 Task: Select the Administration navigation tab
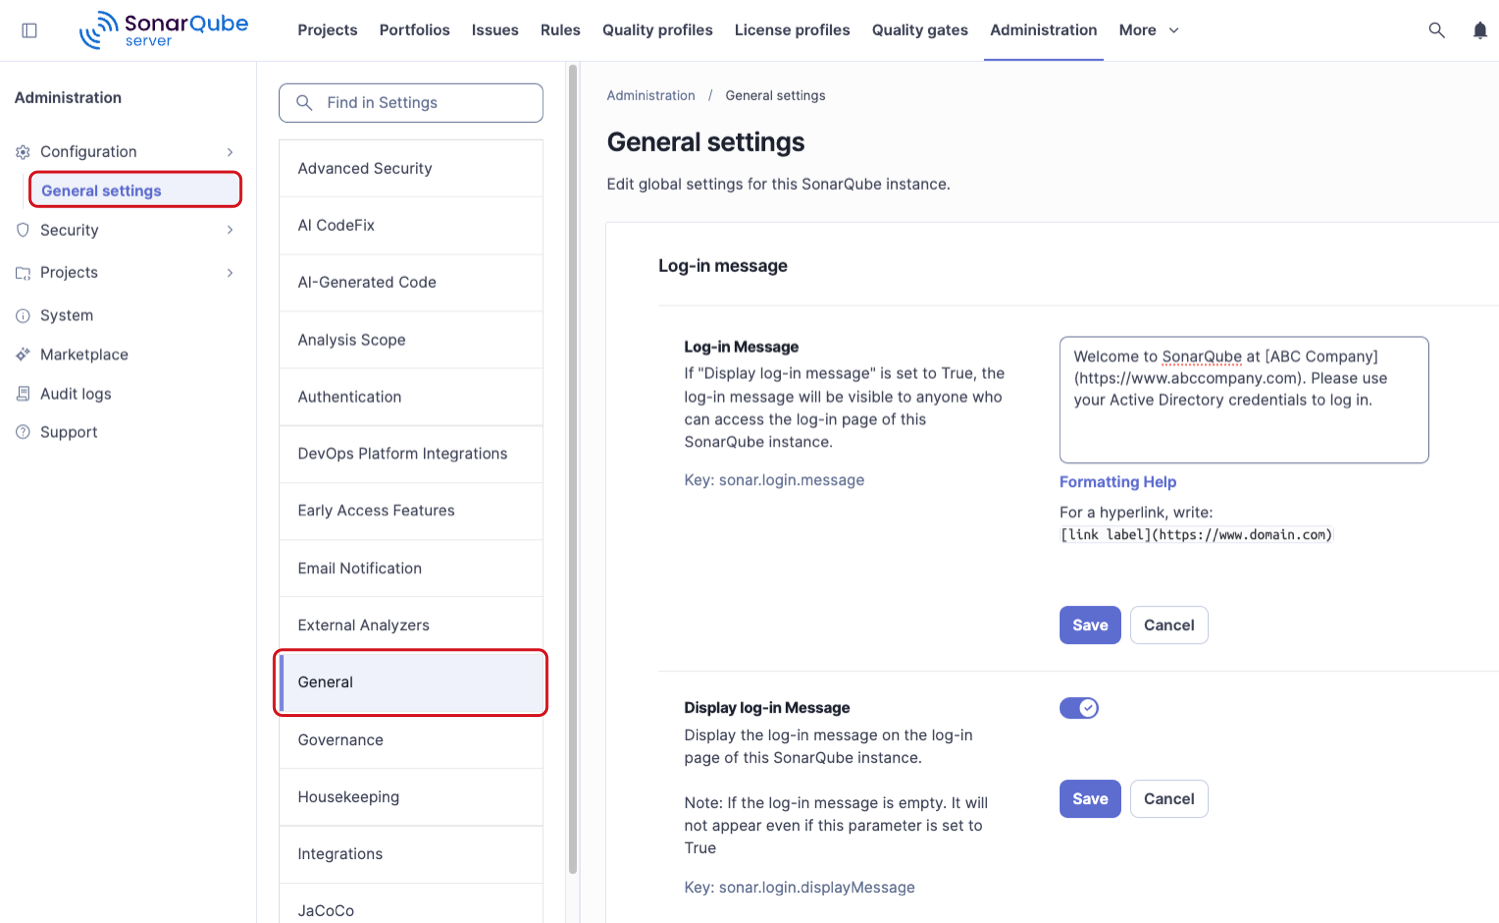(1043, 30)
